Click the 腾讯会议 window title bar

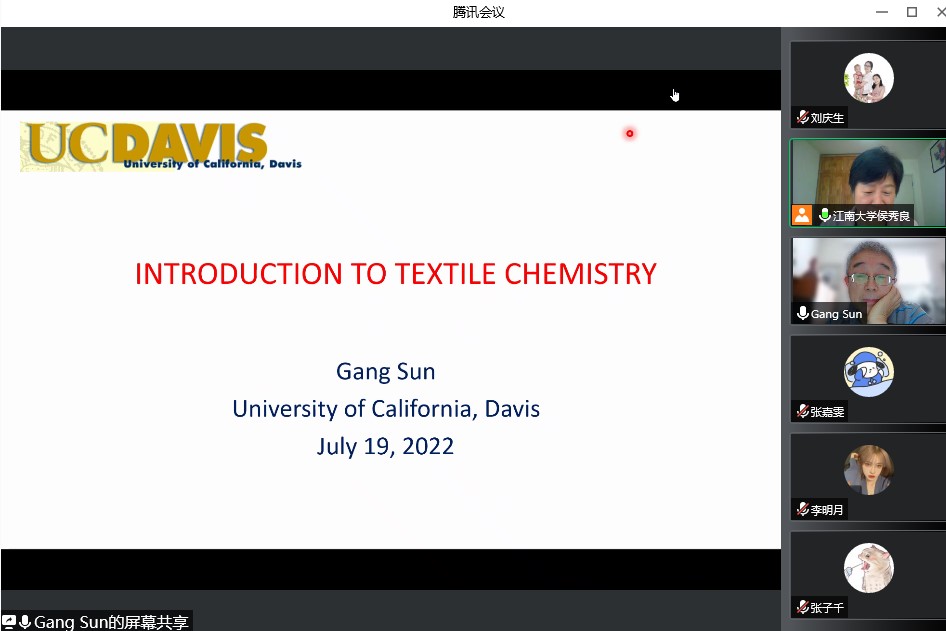[x=478, y=12]
